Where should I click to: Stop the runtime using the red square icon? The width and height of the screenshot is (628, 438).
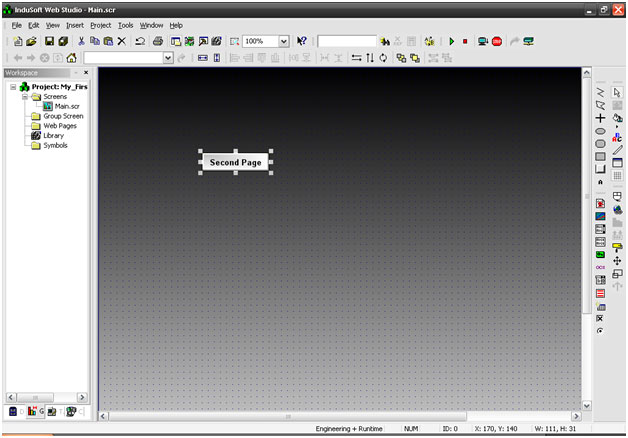point(465,41)
